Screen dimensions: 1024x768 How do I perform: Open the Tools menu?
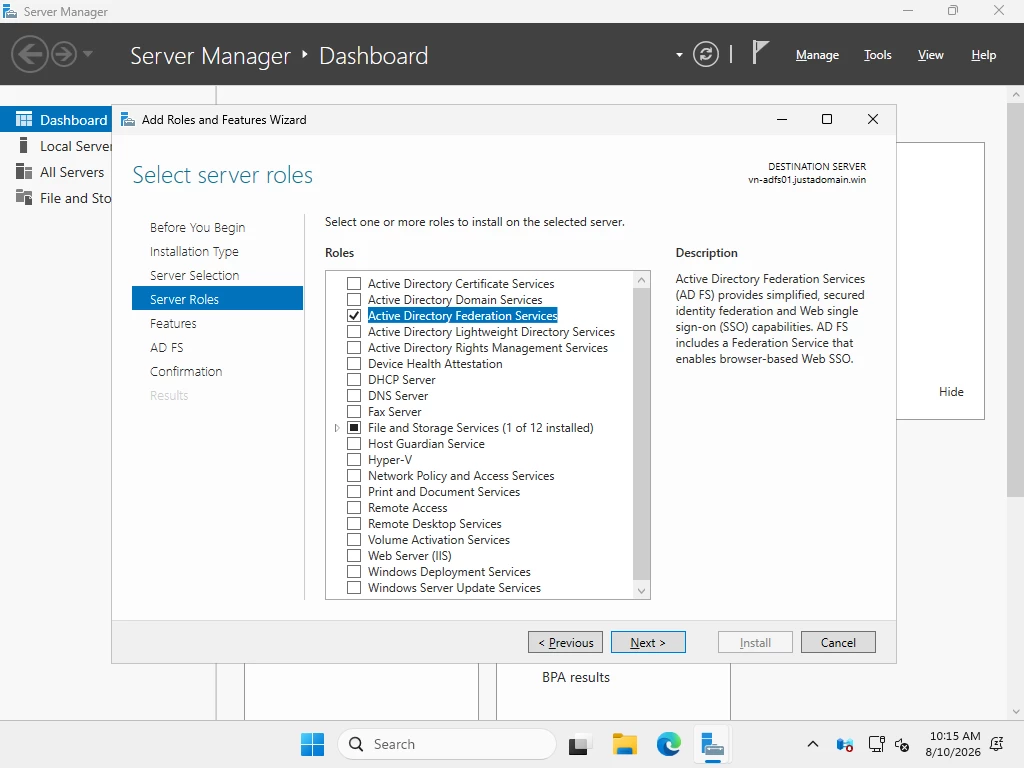877,55
